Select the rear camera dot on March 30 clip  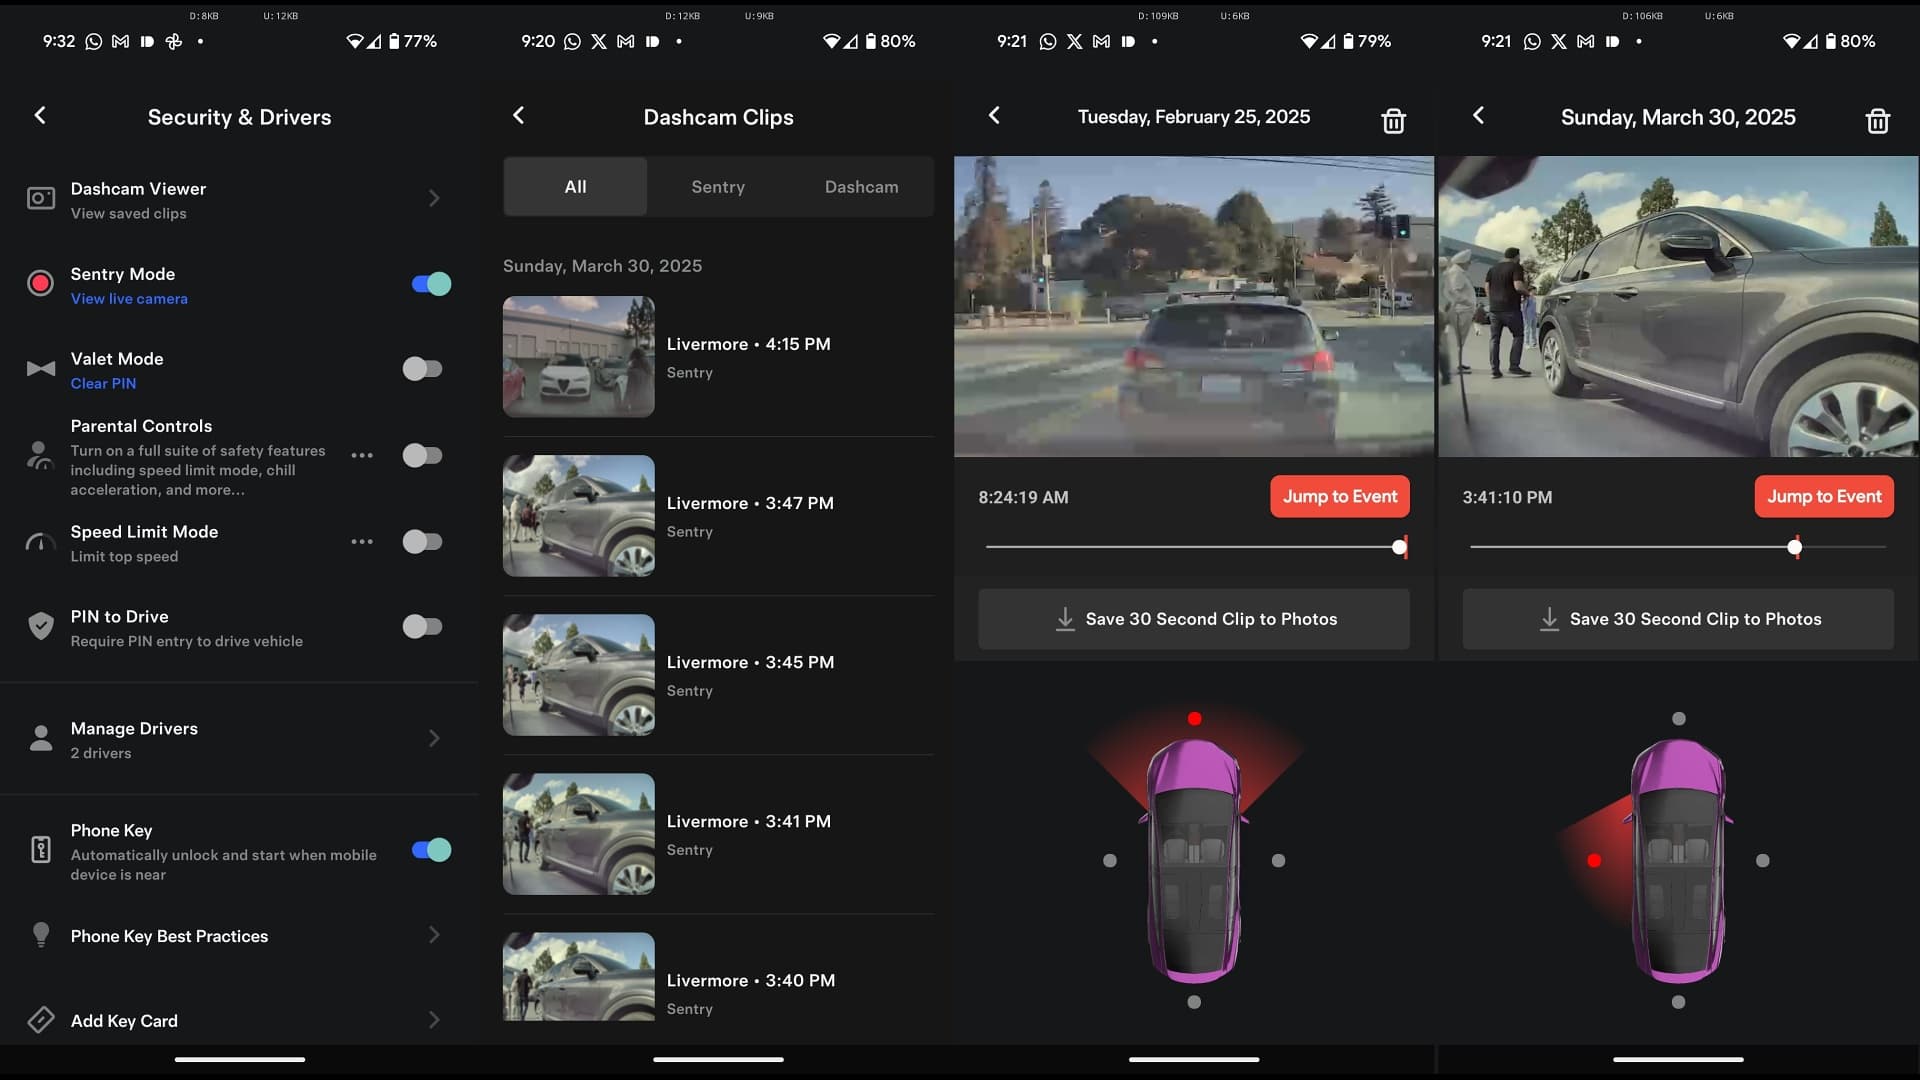click(1678, 1002)
